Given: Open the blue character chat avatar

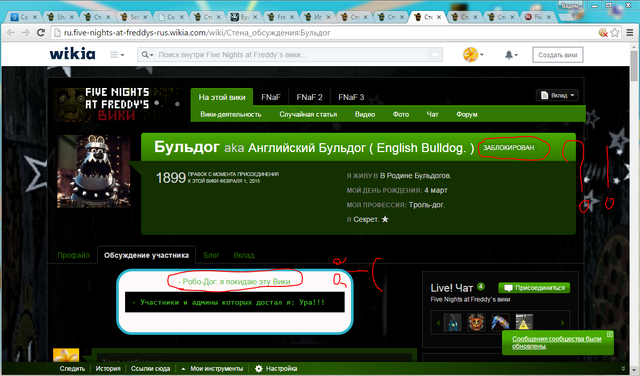Looking at the screenshot, I should point(453,322).
